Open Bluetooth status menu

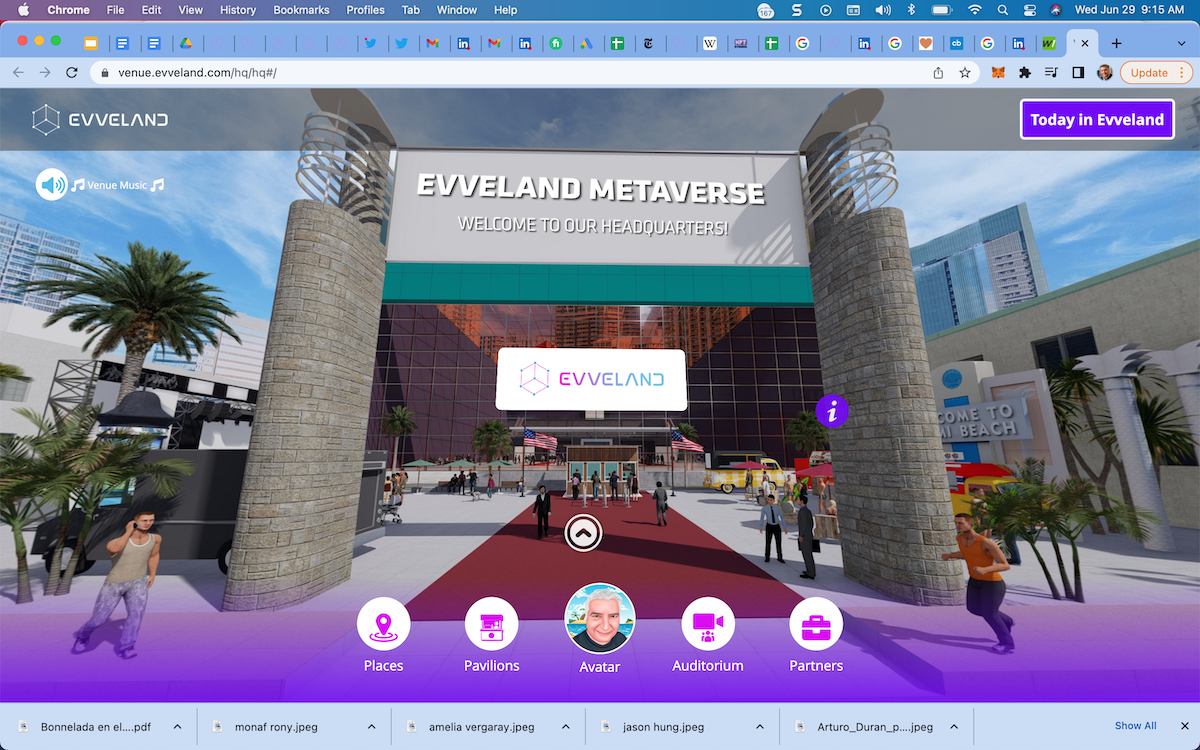911,10
